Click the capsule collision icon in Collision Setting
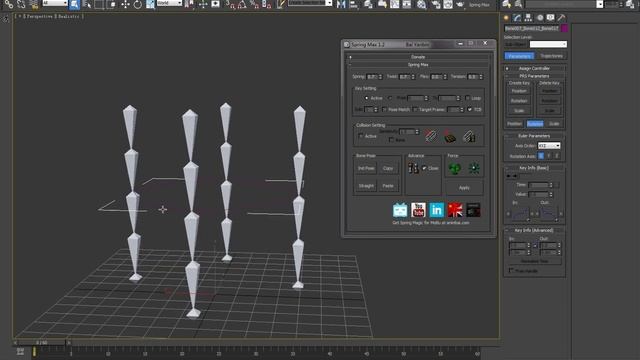Viewport: 640px width, 360px height. [x=431, y=136]
